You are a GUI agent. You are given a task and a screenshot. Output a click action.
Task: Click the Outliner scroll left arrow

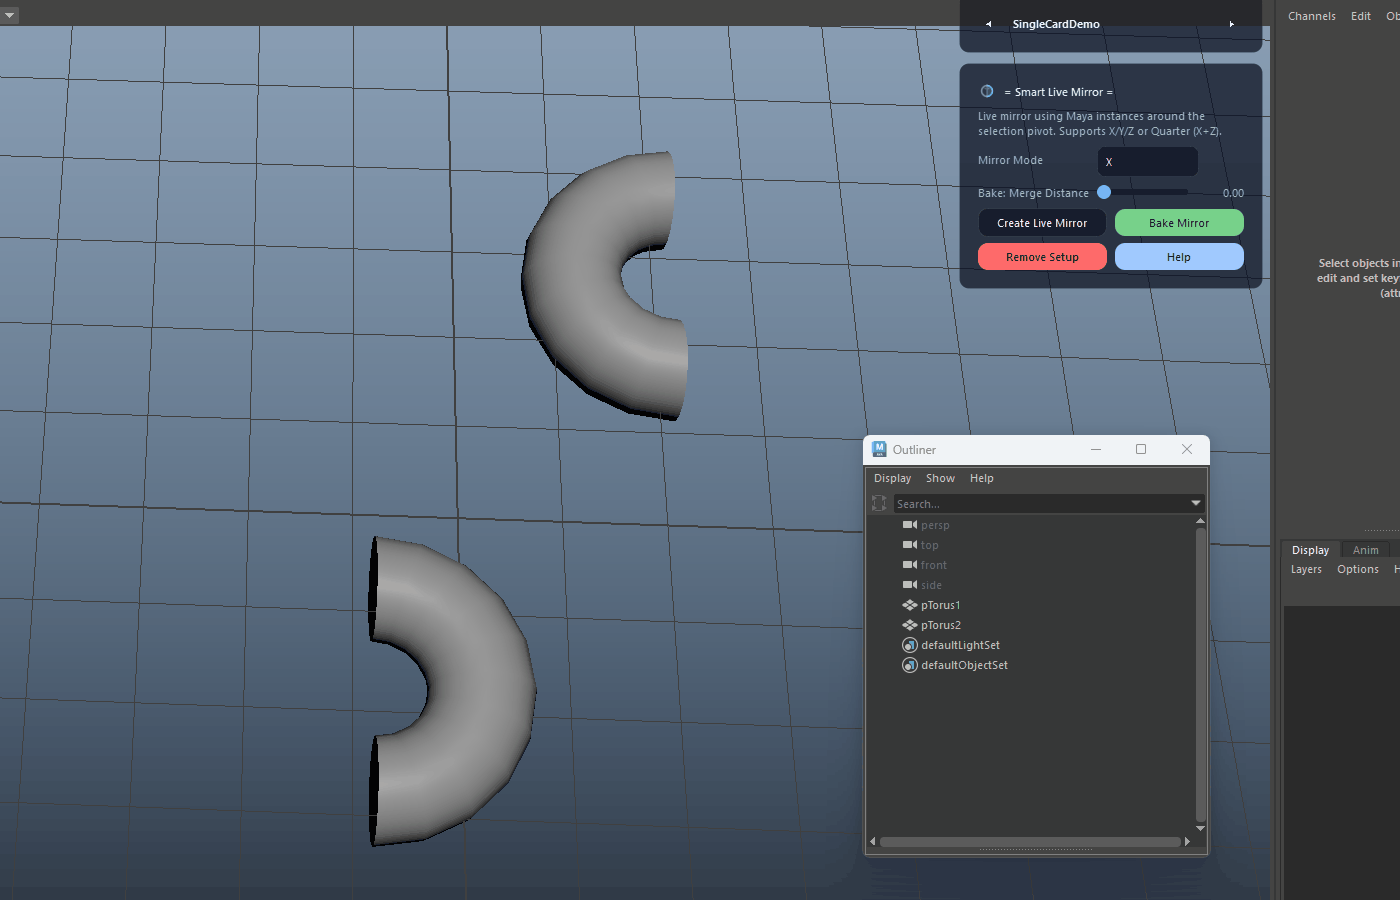click(x=873, y=842)
